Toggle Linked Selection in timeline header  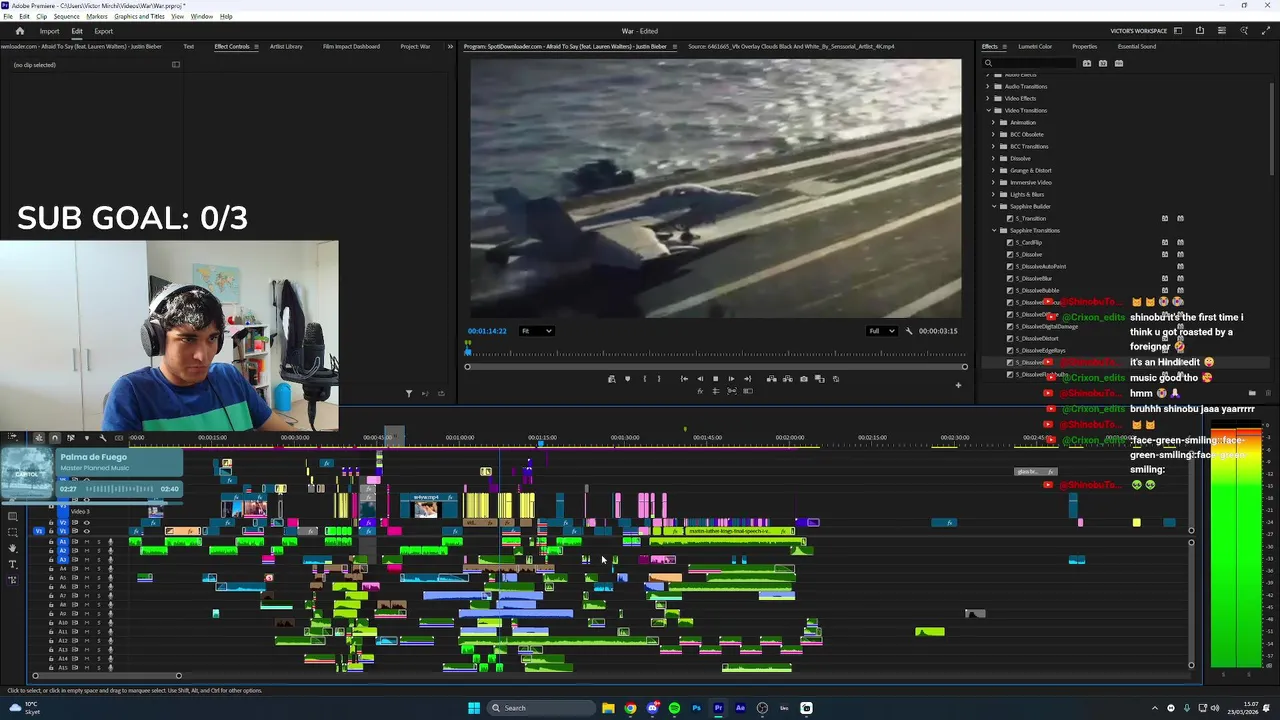[71, 437]
